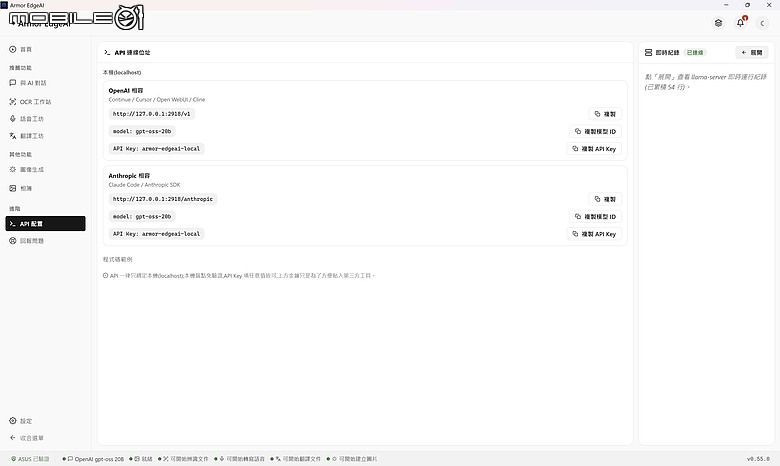Click the real-time log panel server icon
Viewport: 780px width, 466px height.
pos(648,52)
